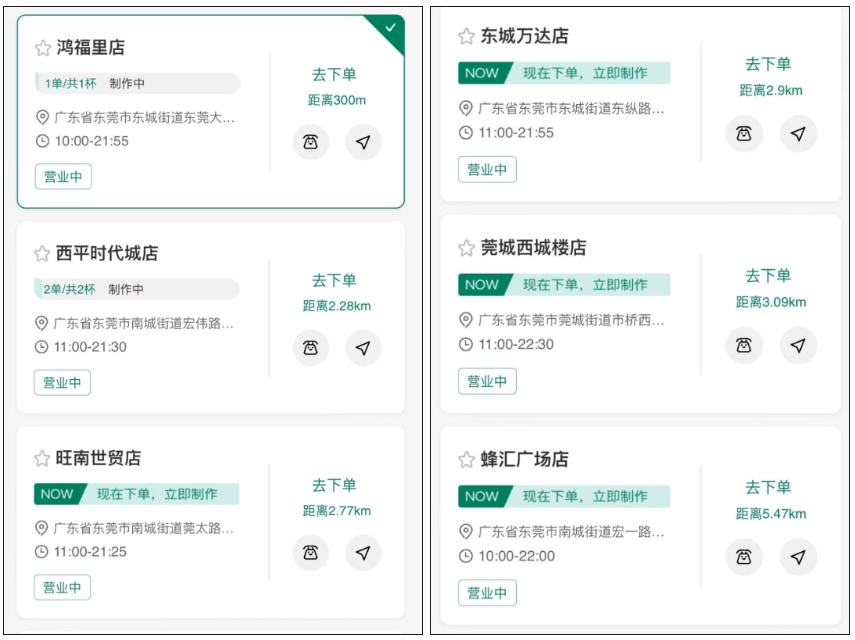The width and height of the screenshot is (855, 640).
Task: Order from 莞城西城楼店 via 去下单
Action: point(768,276)
